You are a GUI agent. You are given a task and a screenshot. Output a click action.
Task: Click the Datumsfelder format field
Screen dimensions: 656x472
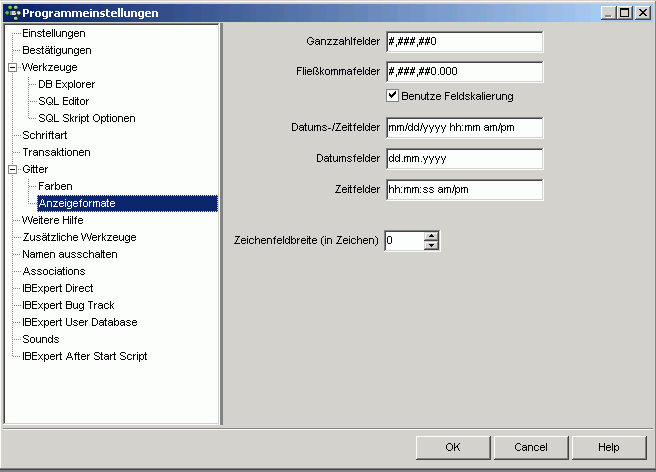pos(465,159)
